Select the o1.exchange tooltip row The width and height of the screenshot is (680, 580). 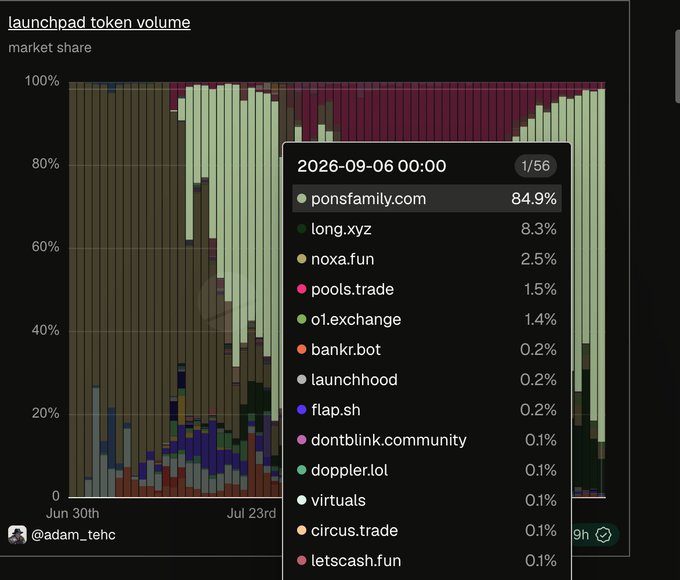pyautogui.click(x=427, y=319)
